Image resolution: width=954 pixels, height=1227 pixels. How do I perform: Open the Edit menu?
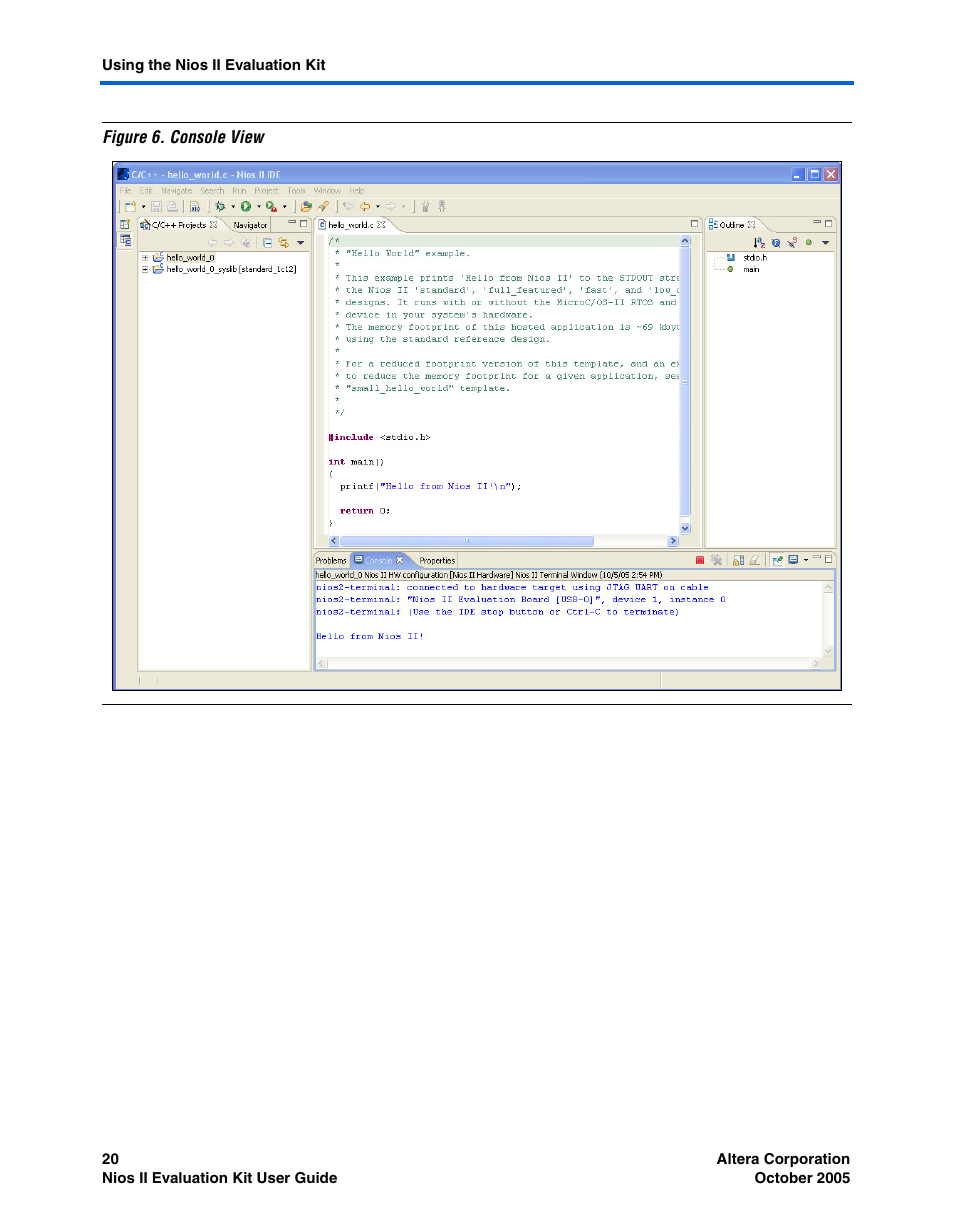146,190
